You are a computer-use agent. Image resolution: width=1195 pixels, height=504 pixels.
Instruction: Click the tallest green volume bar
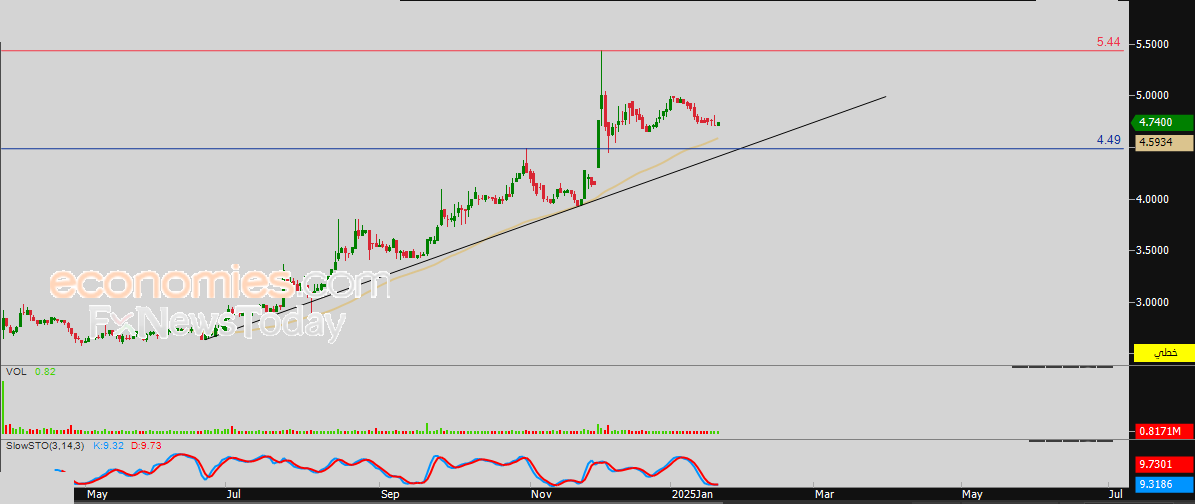coord(2,407)
